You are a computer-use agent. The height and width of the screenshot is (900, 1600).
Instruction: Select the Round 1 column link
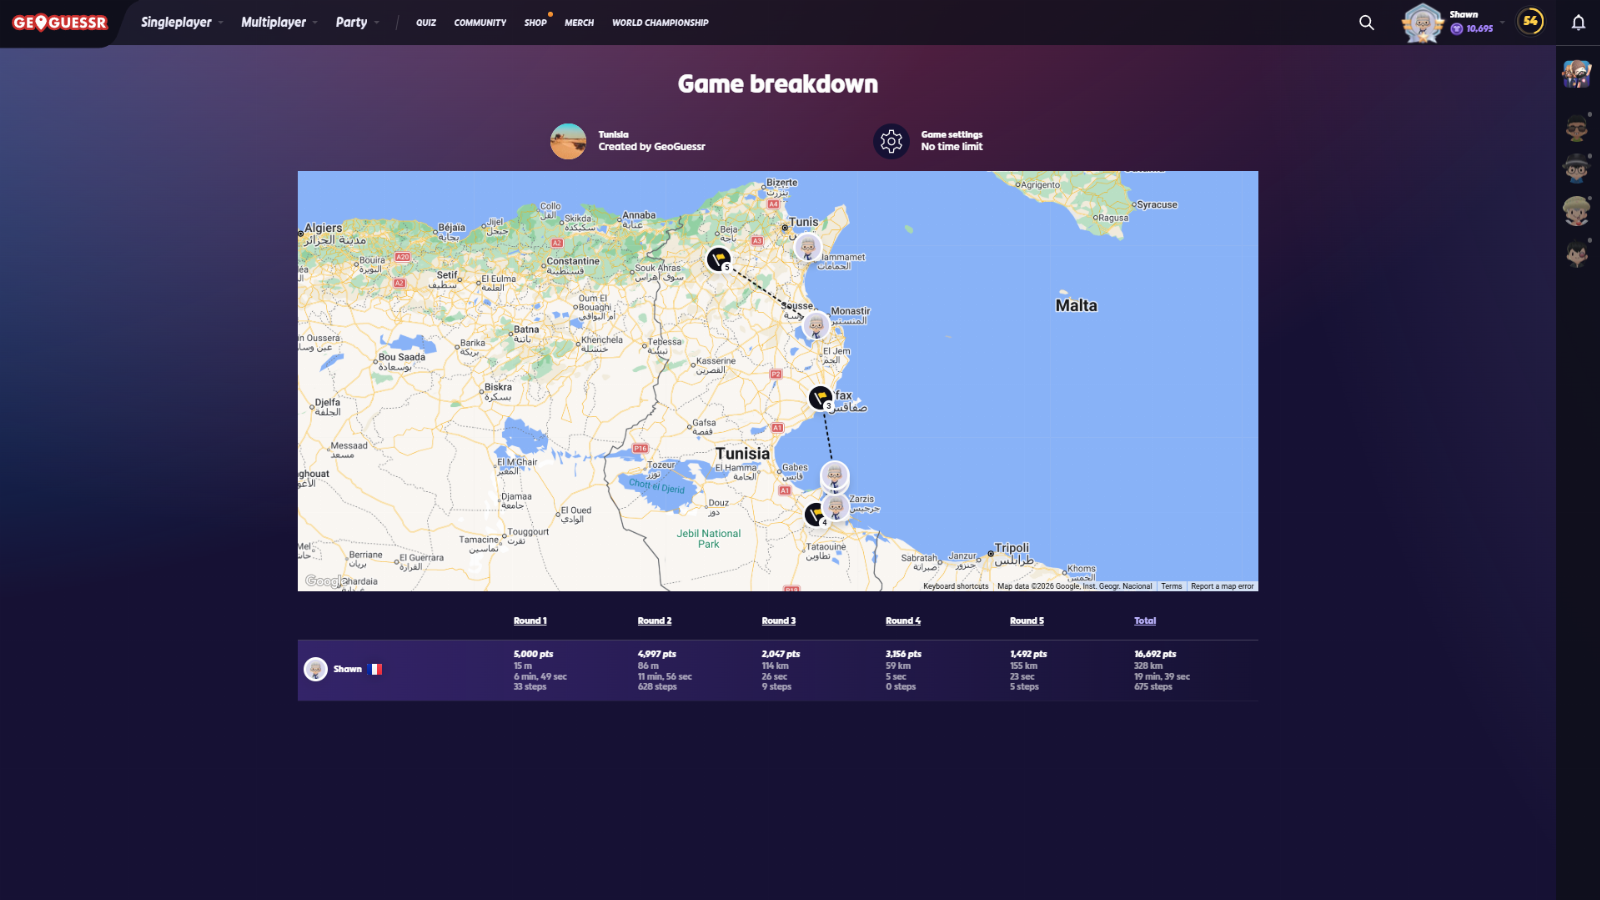tap(530, 621)
